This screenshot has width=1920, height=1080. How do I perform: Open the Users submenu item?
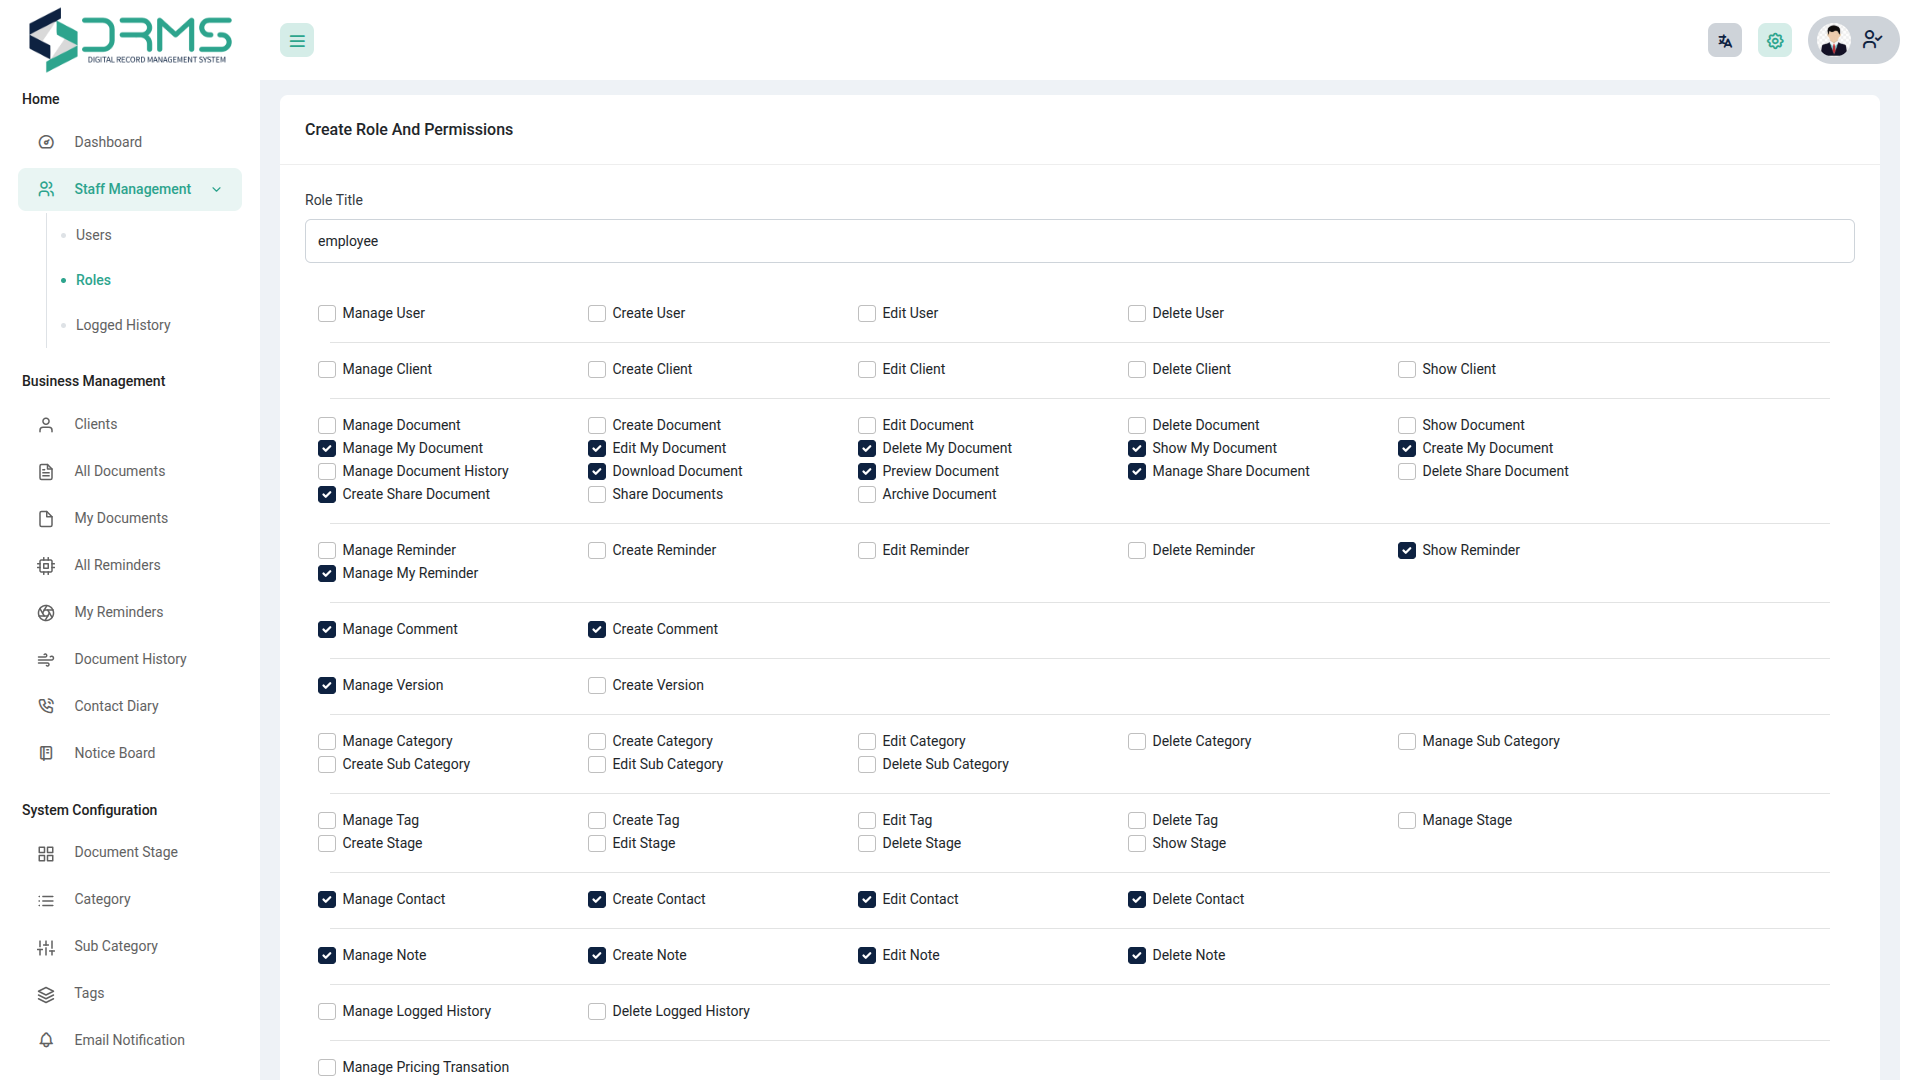(93, 235)
